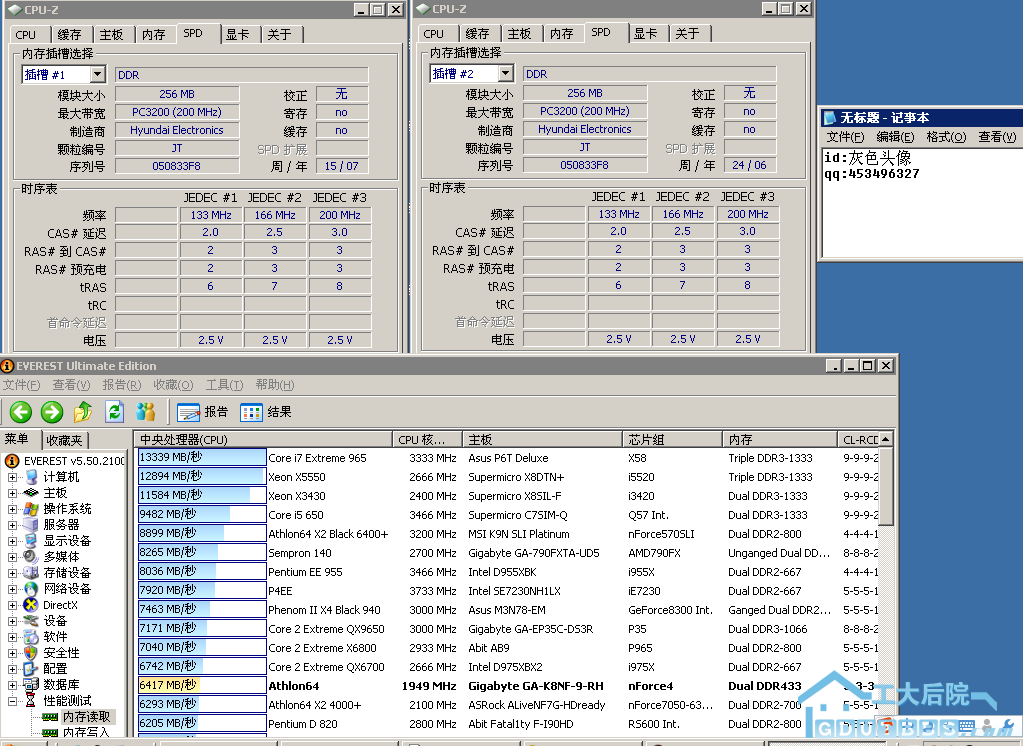Open the 编辑 menu in Notepad

pyautogui.click(x=894, y=136)
